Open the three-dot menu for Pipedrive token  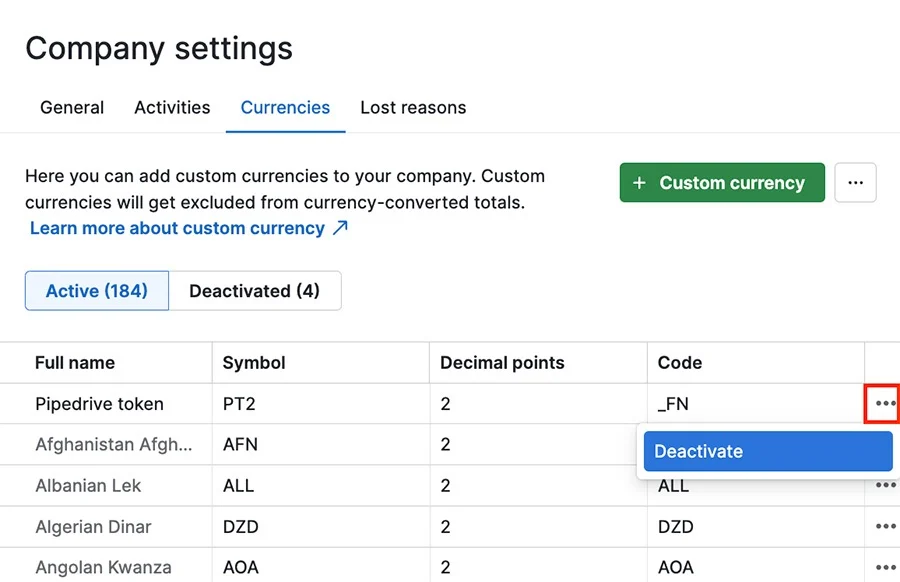coord(886,403)
